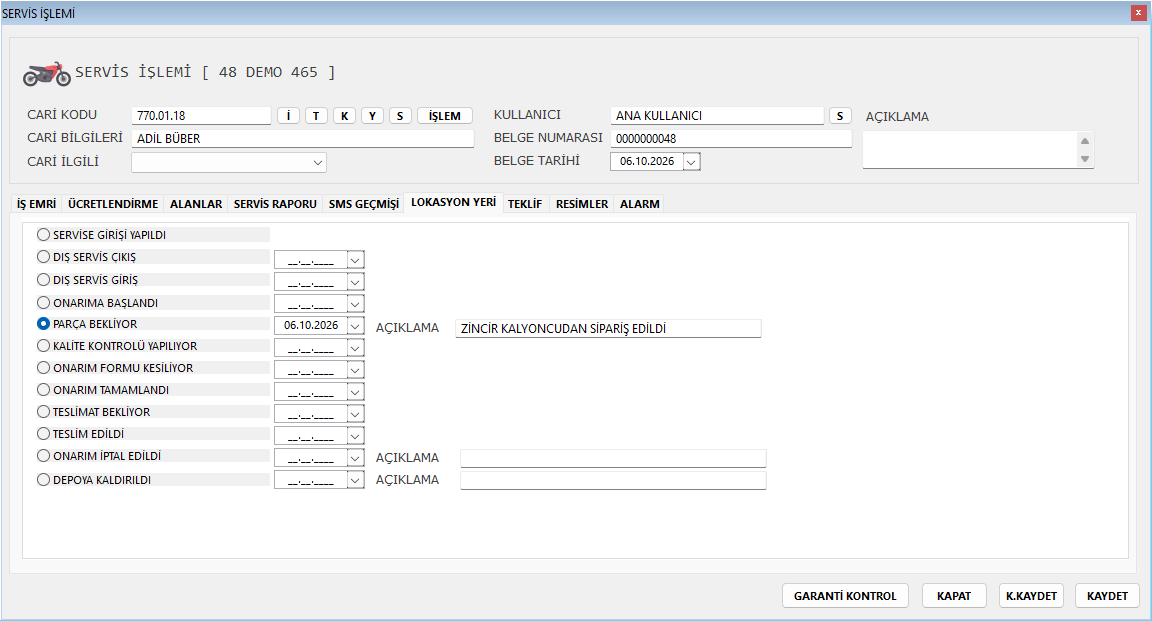Click the K.KAYDET button
The image size is (1152, 621).
pos(1032,596)
